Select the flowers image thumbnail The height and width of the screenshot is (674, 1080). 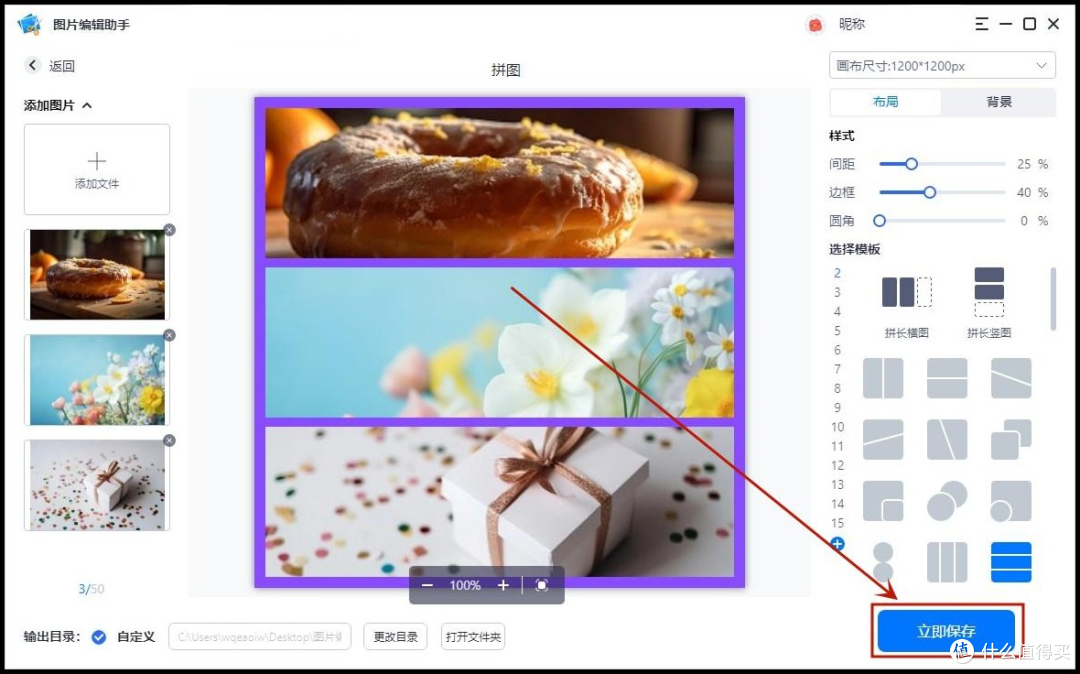(97, 380)
